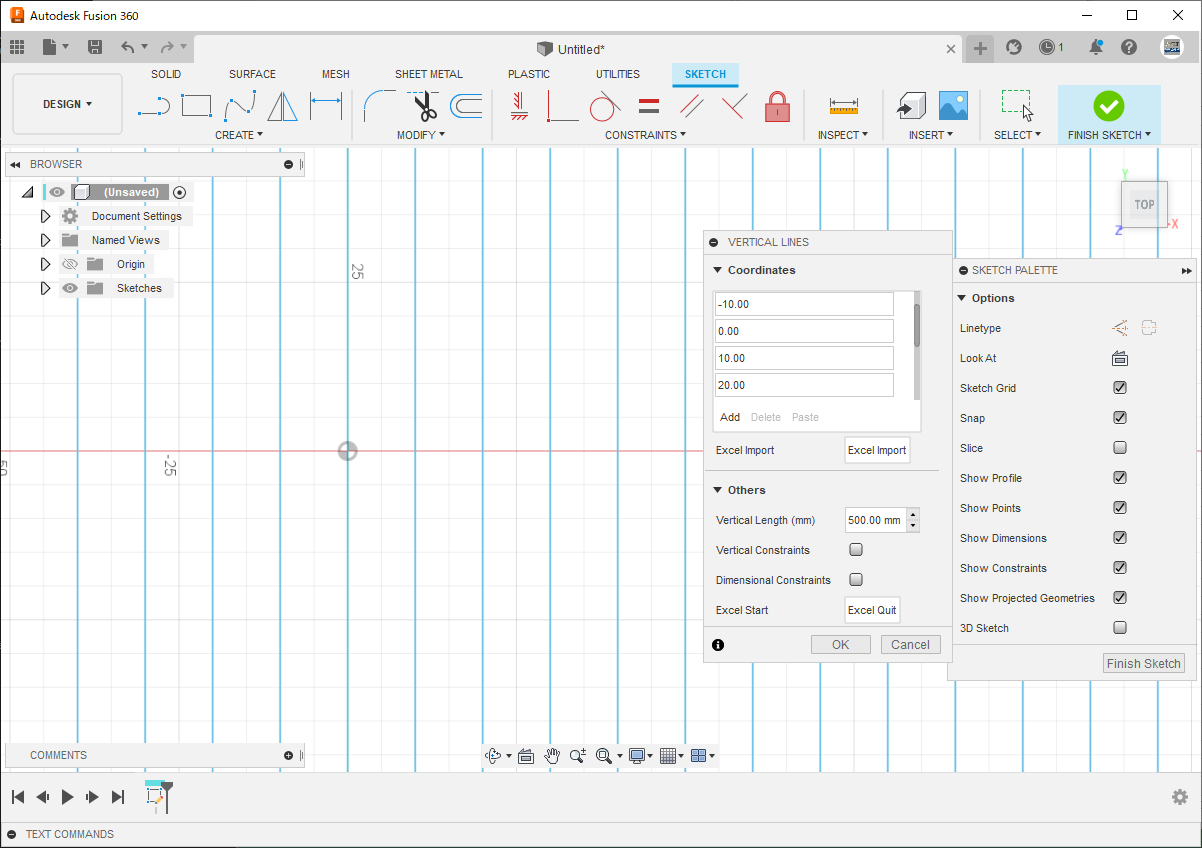Screen dimensions: 1202x848
Task: Click the Look At icon in Sketch Palette
Action: pyautogui.click(x=1120, y=358)
